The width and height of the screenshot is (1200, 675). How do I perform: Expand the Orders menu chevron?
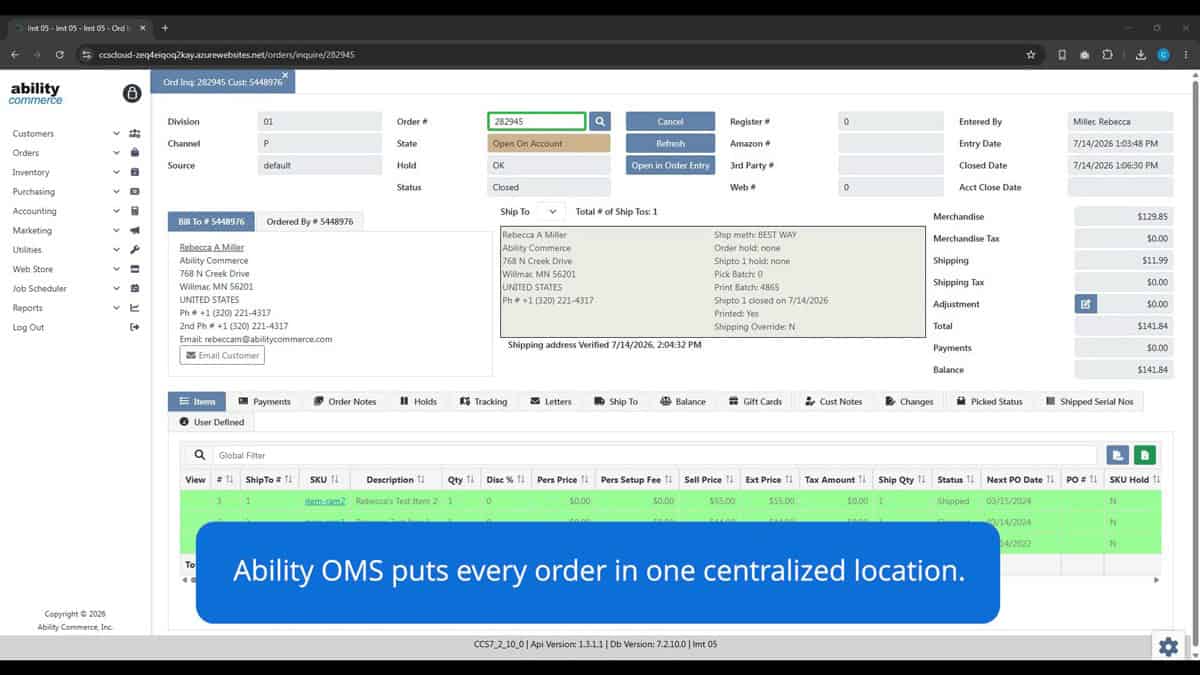point(116,153)
